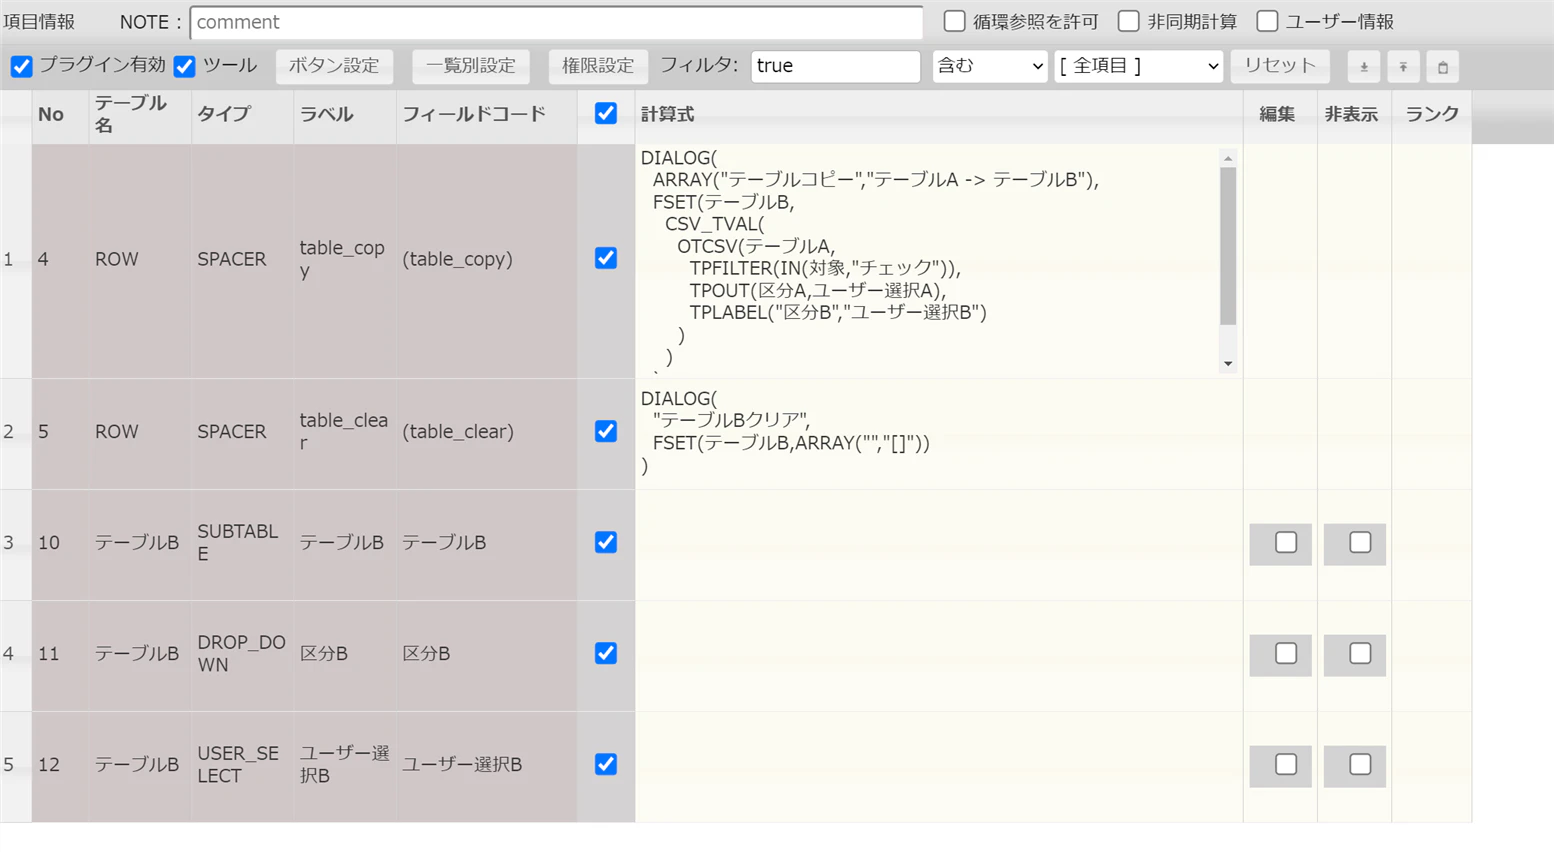Click the clipboard icon button
Viewport: 1554px width, 852px height.
pyautogui.click(x=1442, y=67)
